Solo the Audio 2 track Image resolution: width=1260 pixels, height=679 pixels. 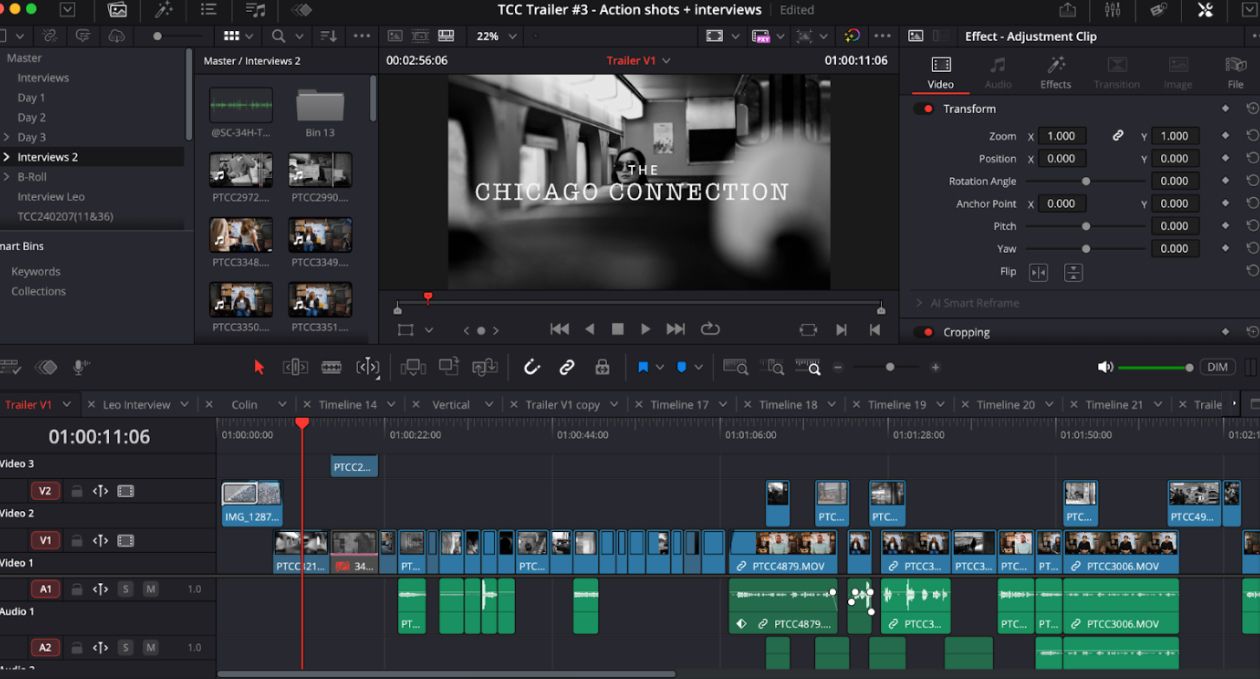tap(125, 647)
